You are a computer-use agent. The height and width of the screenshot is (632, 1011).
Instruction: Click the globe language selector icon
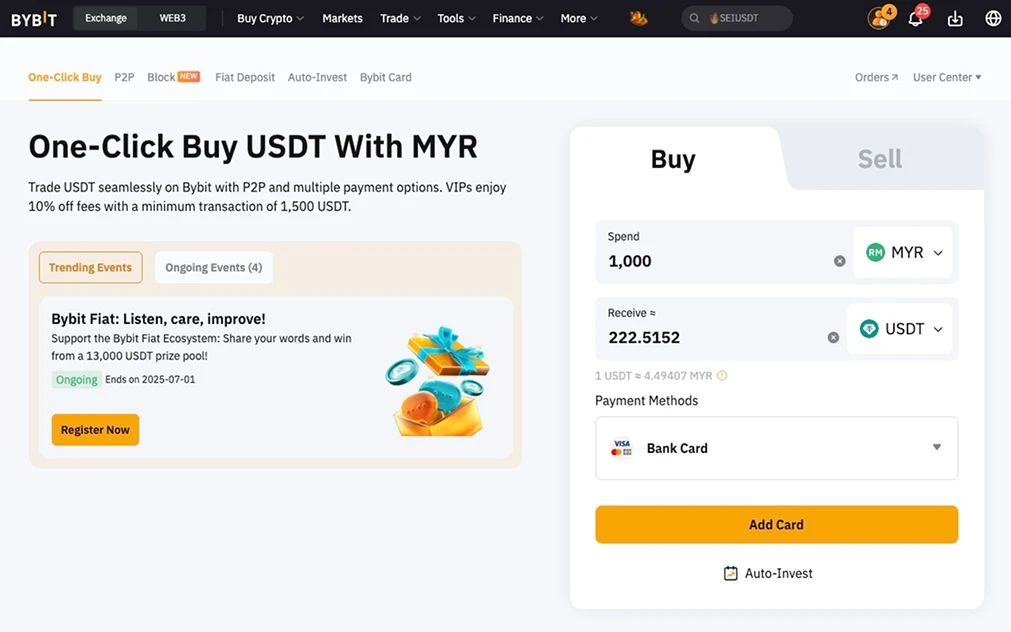(992, 17)
